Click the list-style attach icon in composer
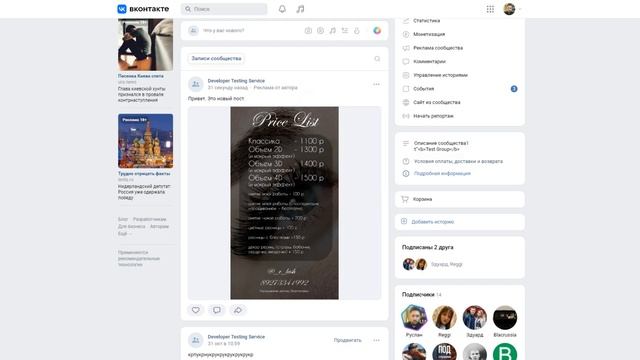This screenshot has height=360, width=640. [x=345, y=31]
